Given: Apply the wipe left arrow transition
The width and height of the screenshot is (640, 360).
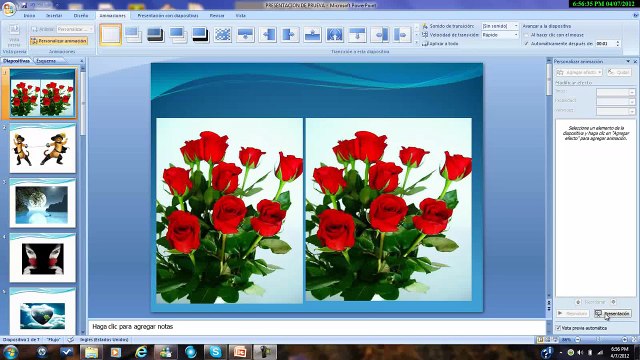Looking at the screenshot, I should coord(268,35).
